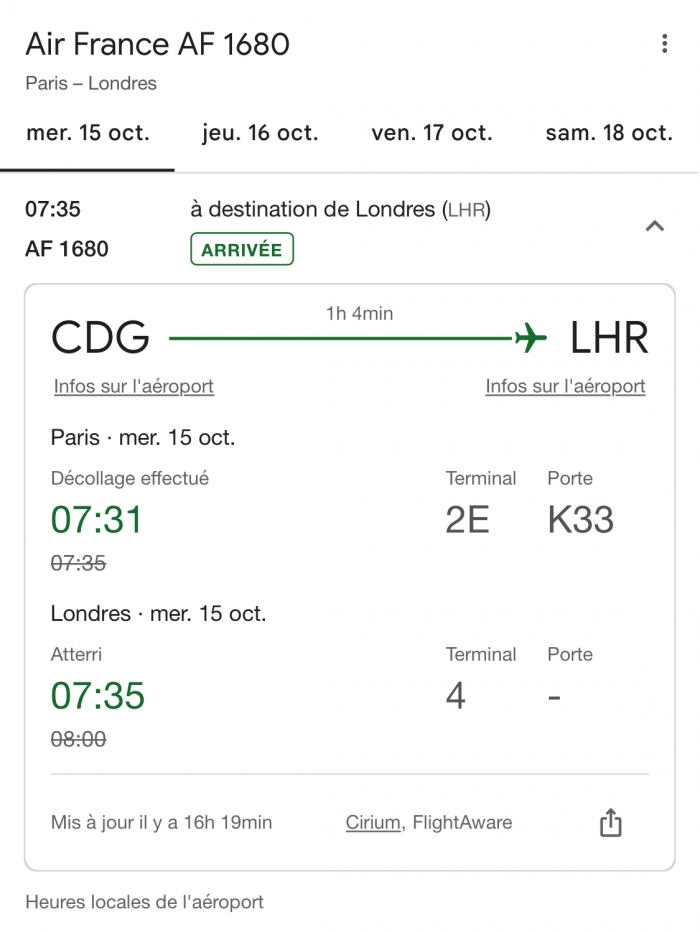Click the green airplane icon
This screenshot has width=700, height=932.
(531, 338)
